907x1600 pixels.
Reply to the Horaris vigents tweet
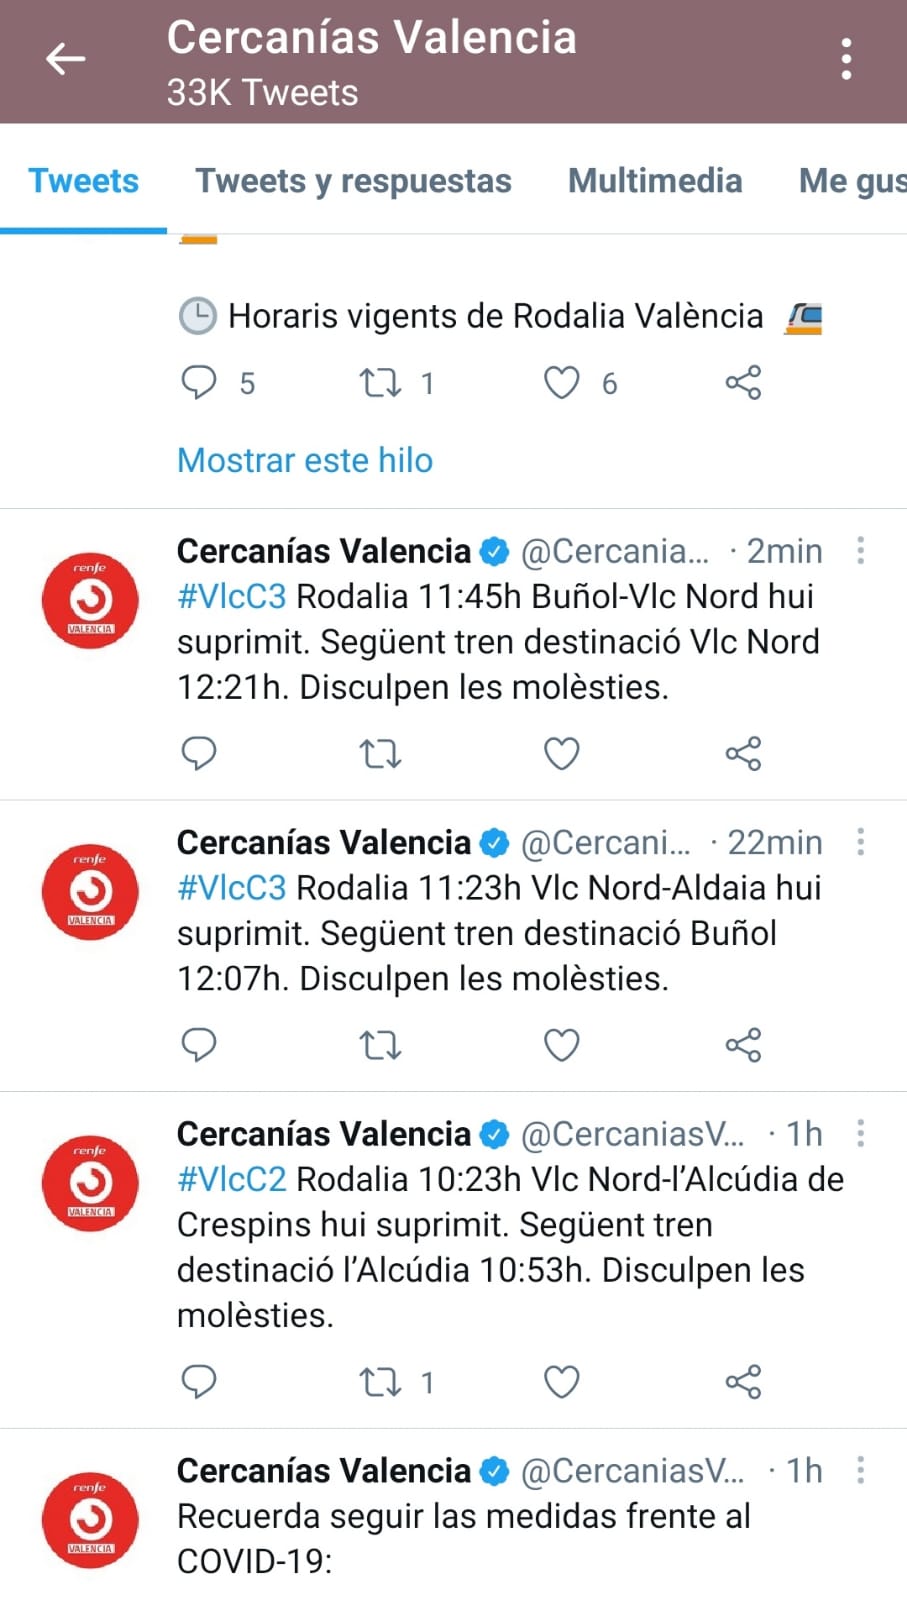[199, 382]
